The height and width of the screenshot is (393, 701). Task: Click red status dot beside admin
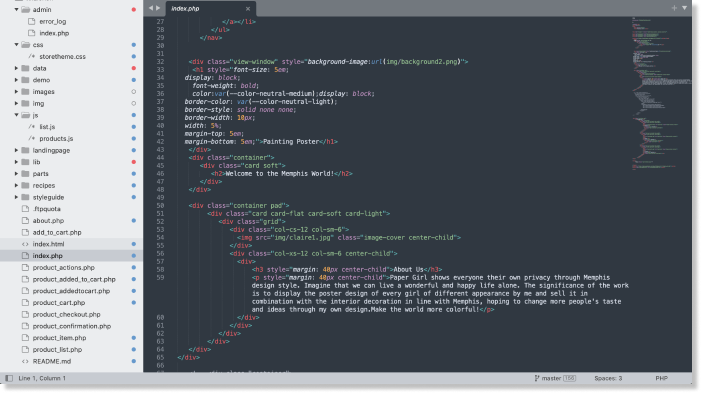(134, 9)
